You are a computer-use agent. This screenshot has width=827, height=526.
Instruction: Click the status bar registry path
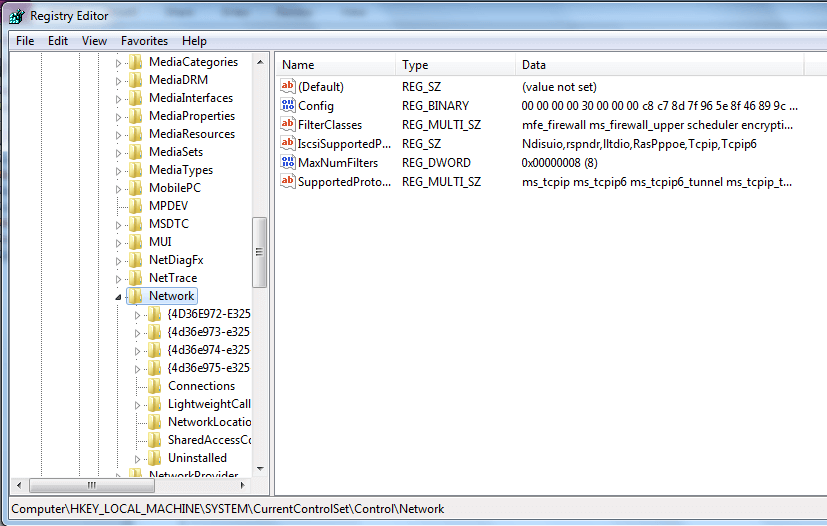coord(227,509)
